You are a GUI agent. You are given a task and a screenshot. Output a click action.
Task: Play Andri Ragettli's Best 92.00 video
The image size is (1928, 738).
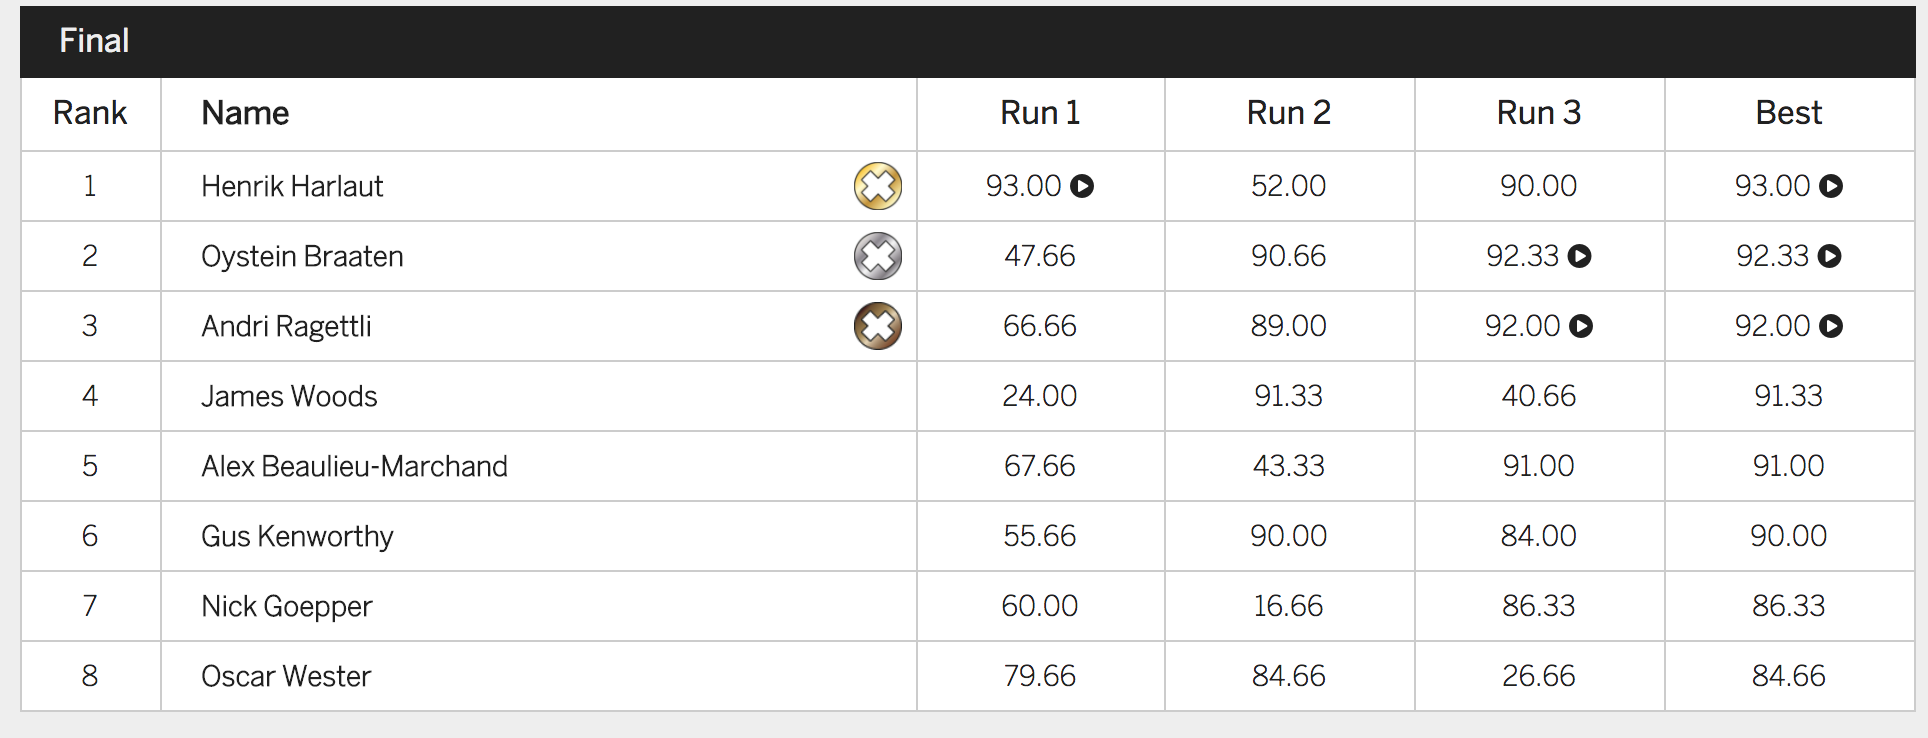click(1831, 326)
